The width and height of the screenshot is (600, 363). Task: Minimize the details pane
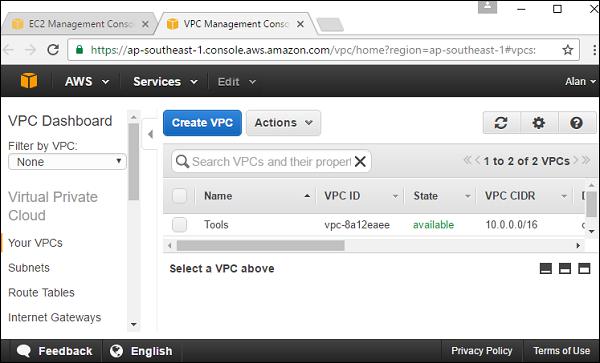[x=546, y=269]
